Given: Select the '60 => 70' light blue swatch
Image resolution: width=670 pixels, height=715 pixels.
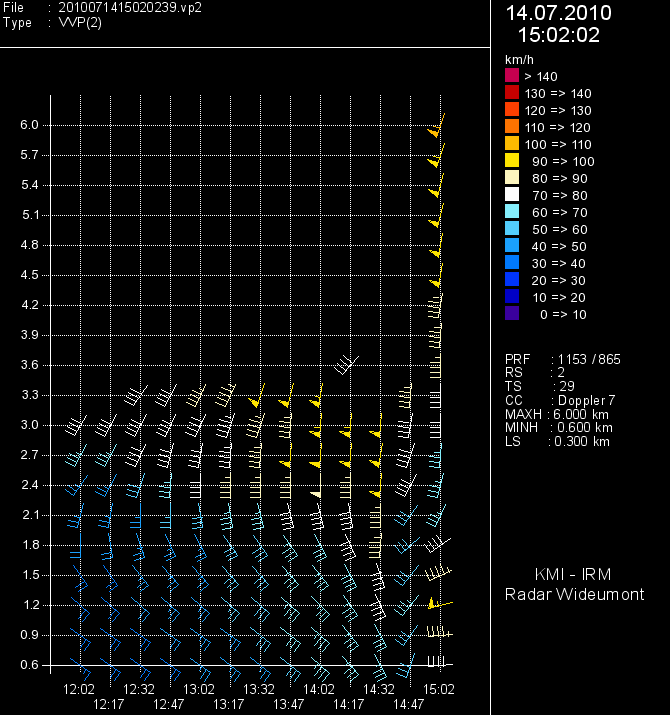Looking at the screenshot, I should coord(512,212).
